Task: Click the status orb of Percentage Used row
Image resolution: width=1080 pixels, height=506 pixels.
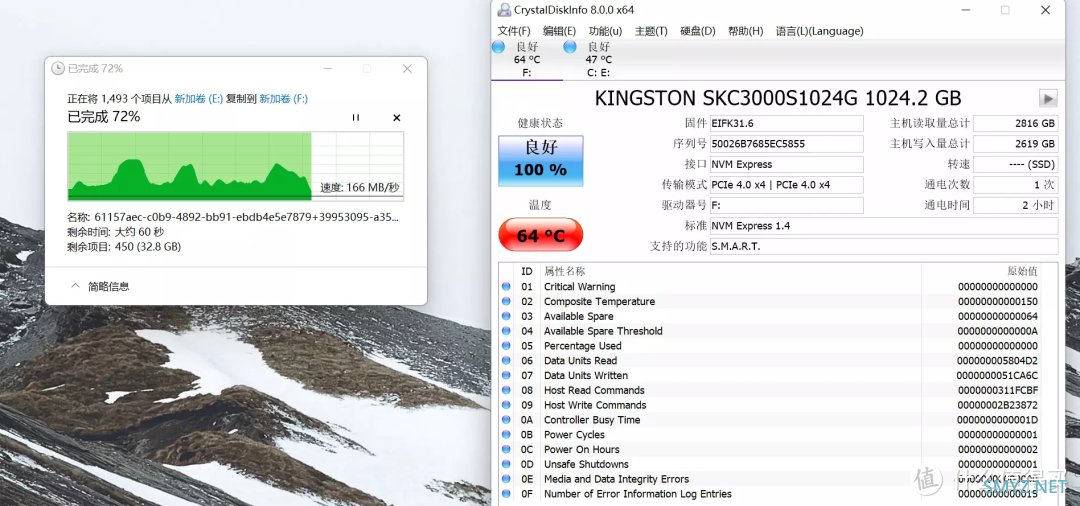Action: click(506, 346)
